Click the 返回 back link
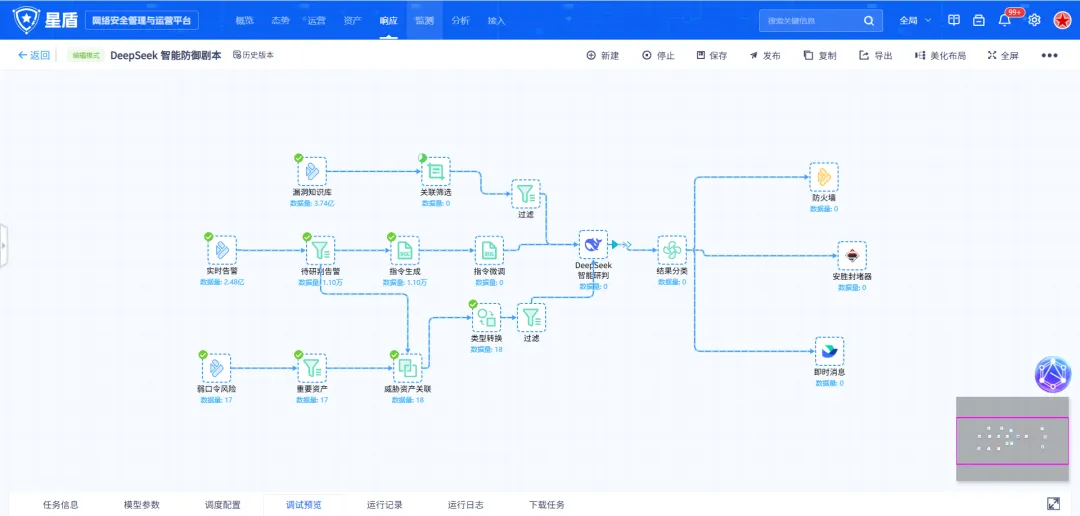Image resolution: width=1080 pixels, height=516 pixels. coord(34,56)
